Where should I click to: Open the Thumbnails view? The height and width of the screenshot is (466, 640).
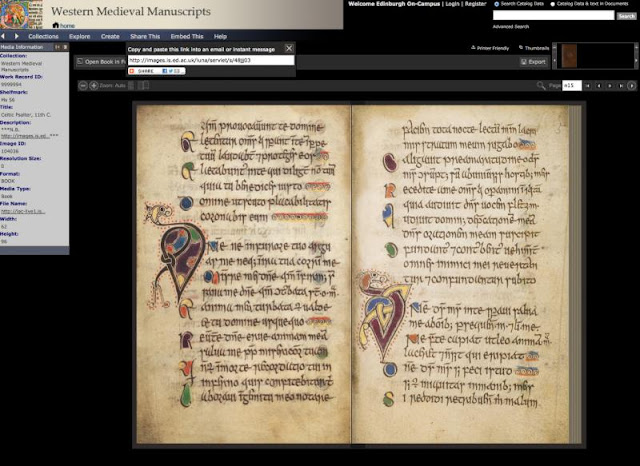point(534,48)
